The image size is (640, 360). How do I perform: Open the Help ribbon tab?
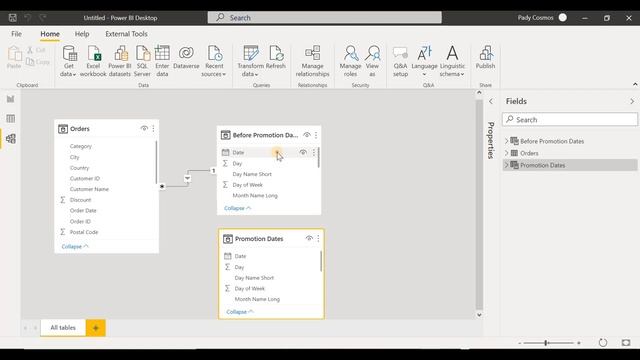[x=82, y=34]
